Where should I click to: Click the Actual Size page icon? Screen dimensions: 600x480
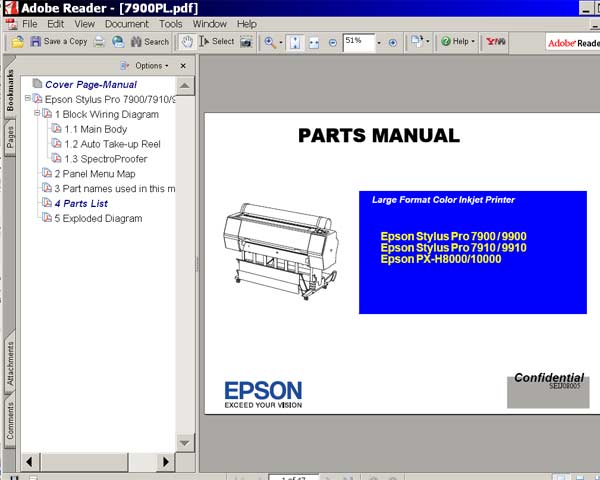click(295, 42)
